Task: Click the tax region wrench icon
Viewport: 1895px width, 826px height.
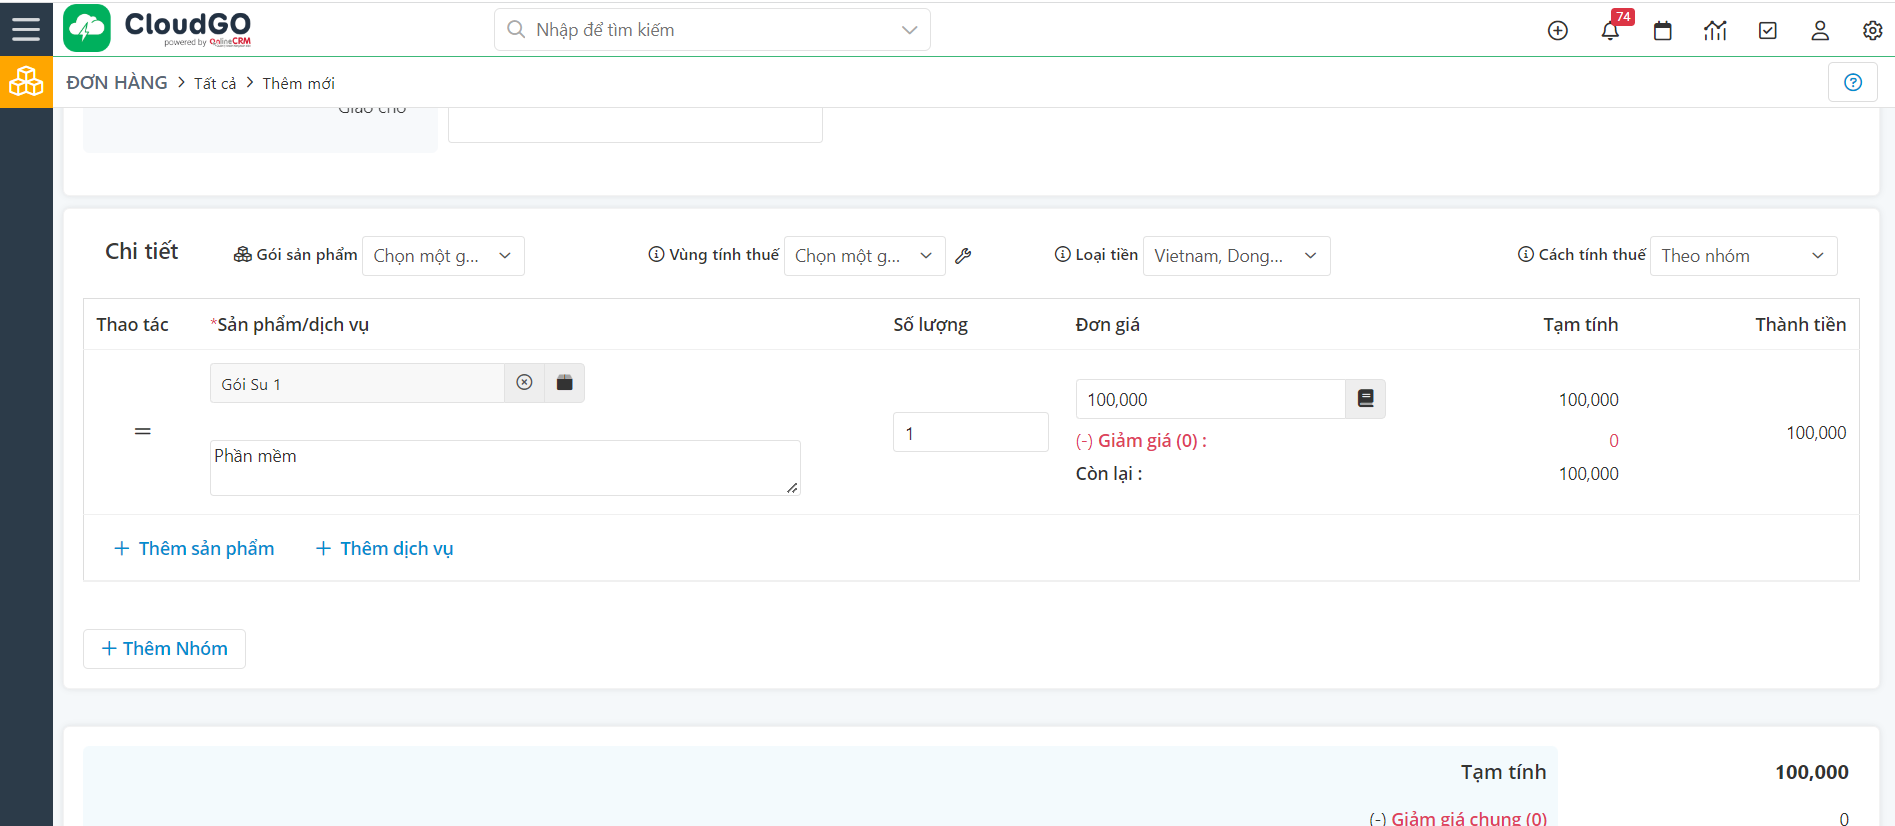Action: 963,256
